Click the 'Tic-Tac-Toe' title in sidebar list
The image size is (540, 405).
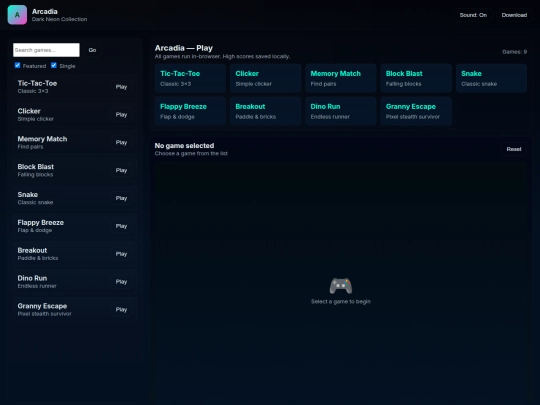tap(37, 83)
